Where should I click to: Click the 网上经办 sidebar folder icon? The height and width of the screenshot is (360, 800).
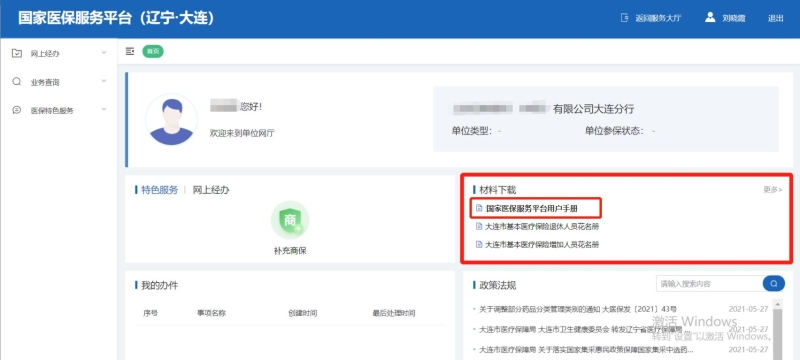click(x=17, y=53)
